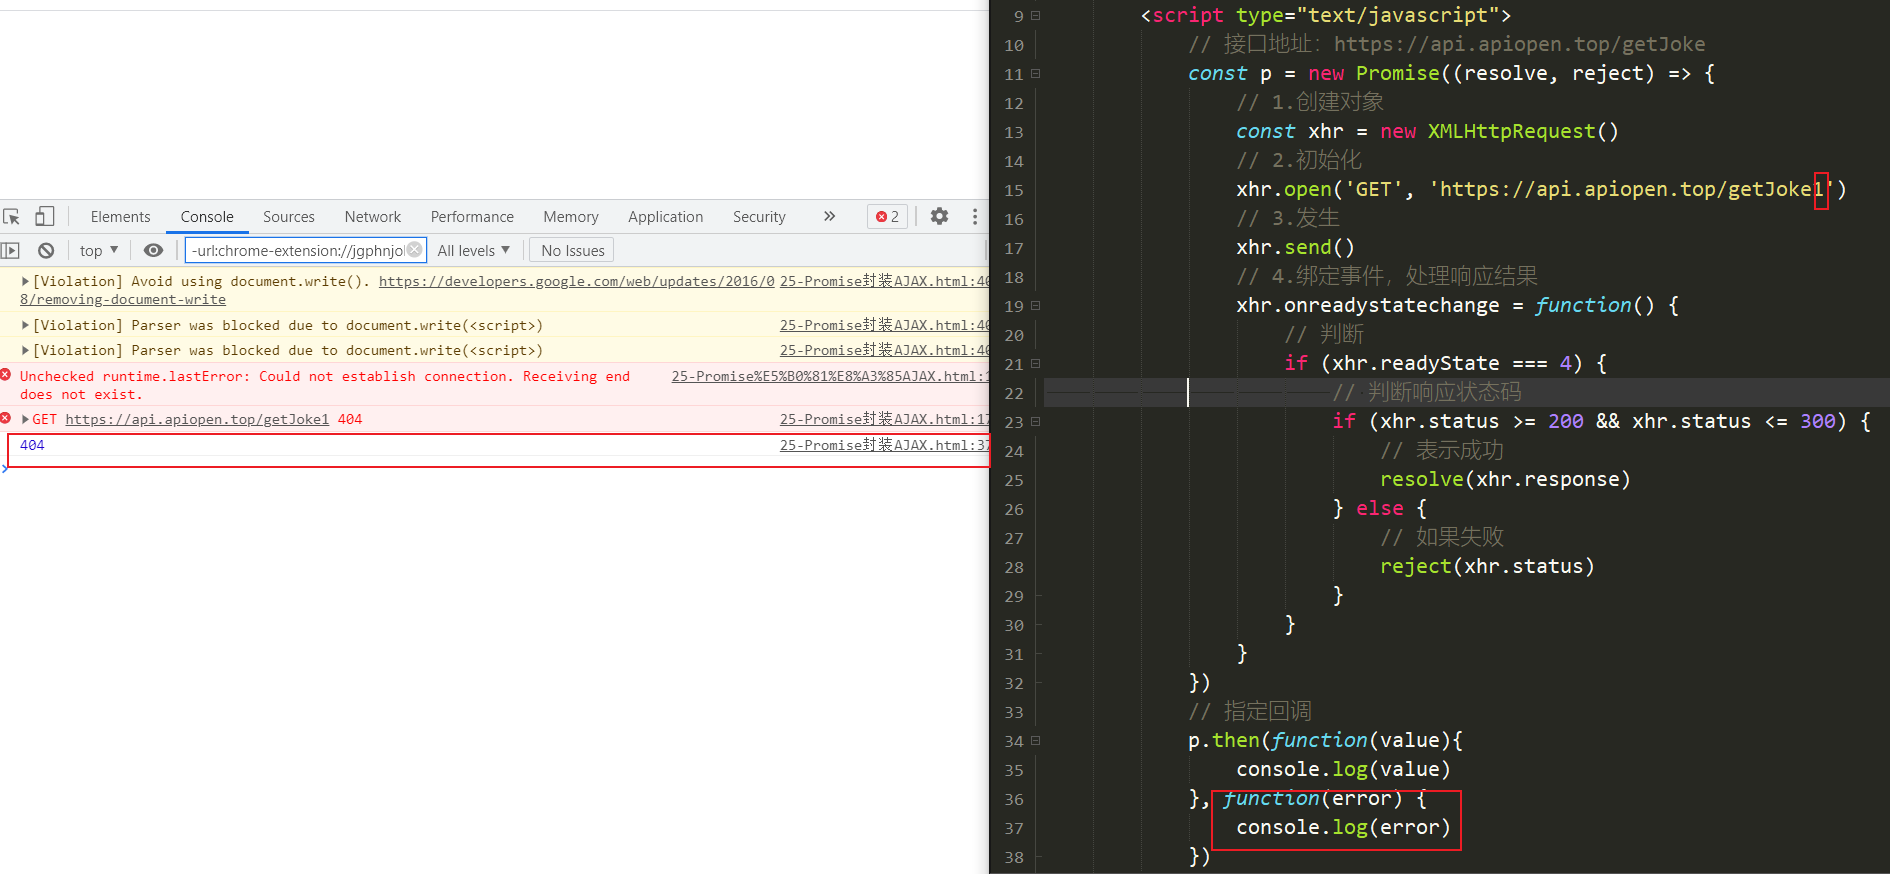
Task: Click reject(xhr.status) in the code
Action: (1487, 566)
